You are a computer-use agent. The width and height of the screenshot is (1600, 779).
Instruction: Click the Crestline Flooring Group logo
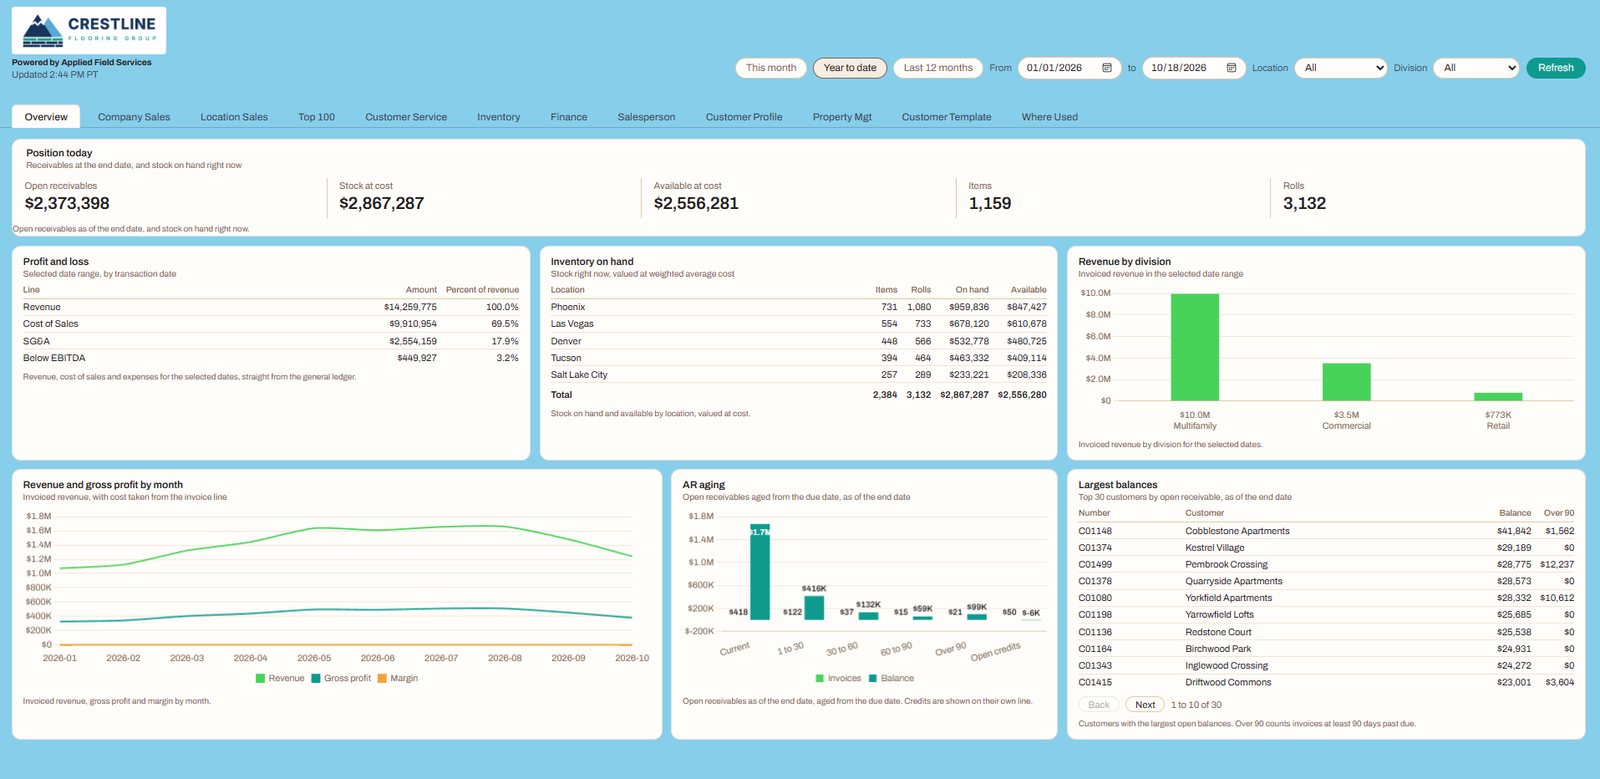point(89,30)
